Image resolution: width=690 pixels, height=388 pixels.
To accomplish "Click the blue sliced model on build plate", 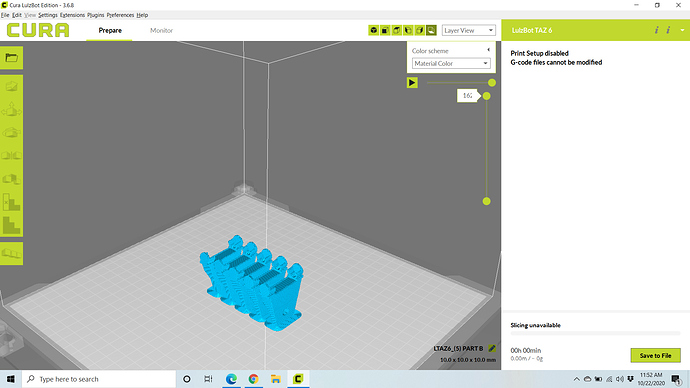I will point(252,284).
